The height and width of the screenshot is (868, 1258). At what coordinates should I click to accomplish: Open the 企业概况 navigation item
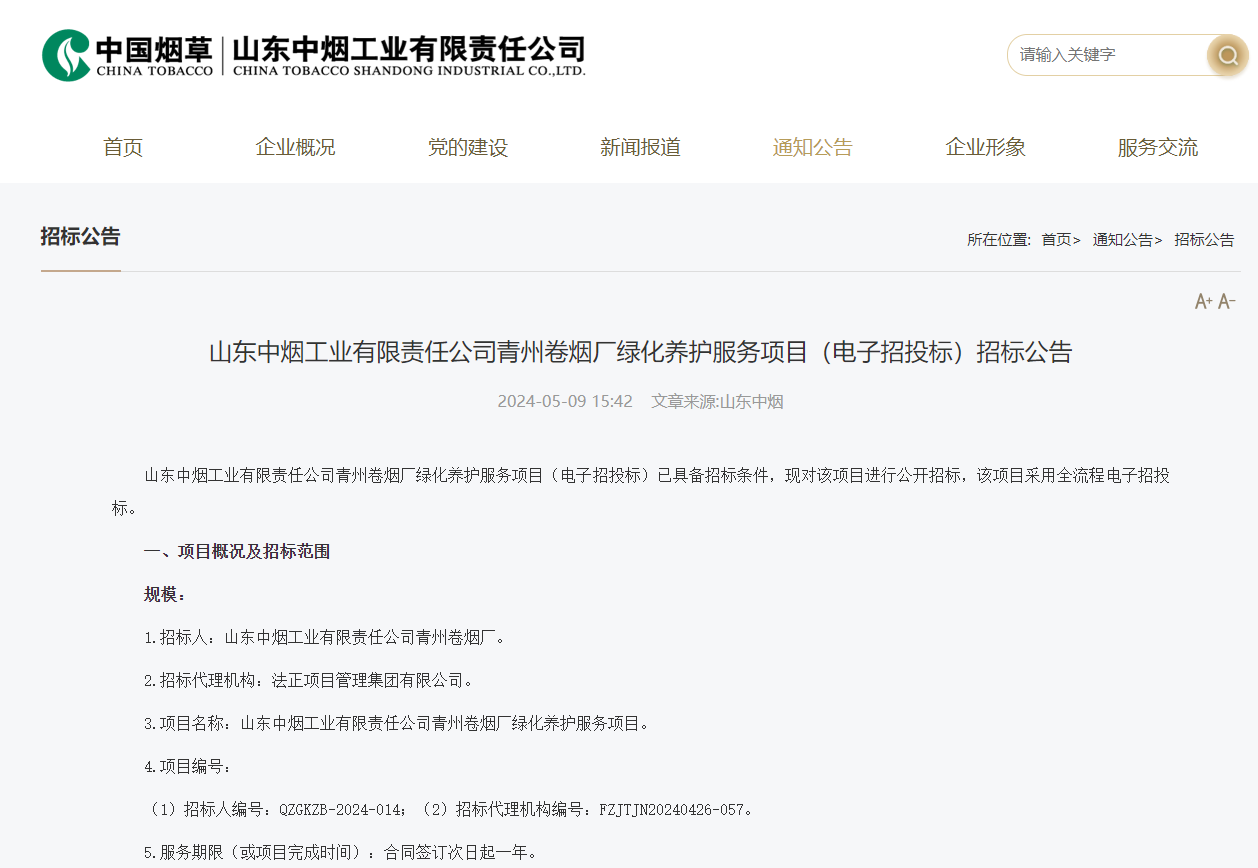click(x=295, y=146)
